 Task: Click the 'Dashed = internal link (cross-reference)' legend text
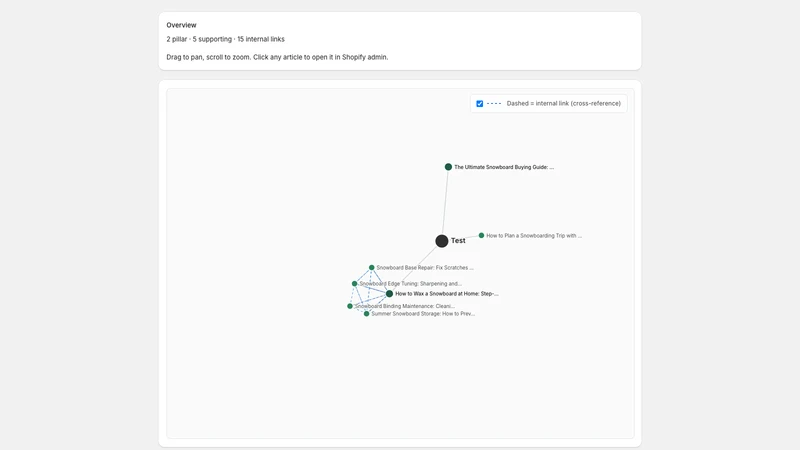(564, 104)
